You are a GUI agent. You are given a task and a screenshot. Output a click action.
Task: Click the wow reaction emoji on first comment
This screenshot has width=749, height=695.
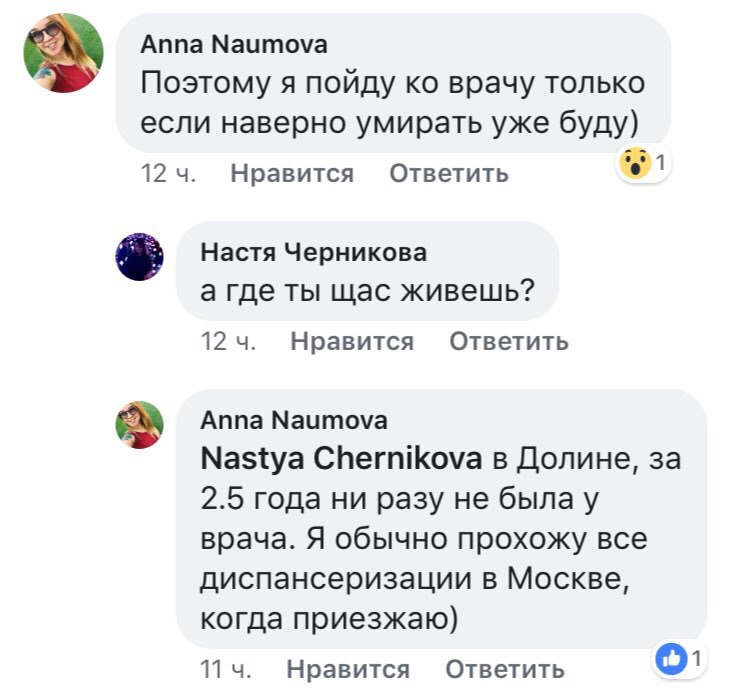click(636, 163)
